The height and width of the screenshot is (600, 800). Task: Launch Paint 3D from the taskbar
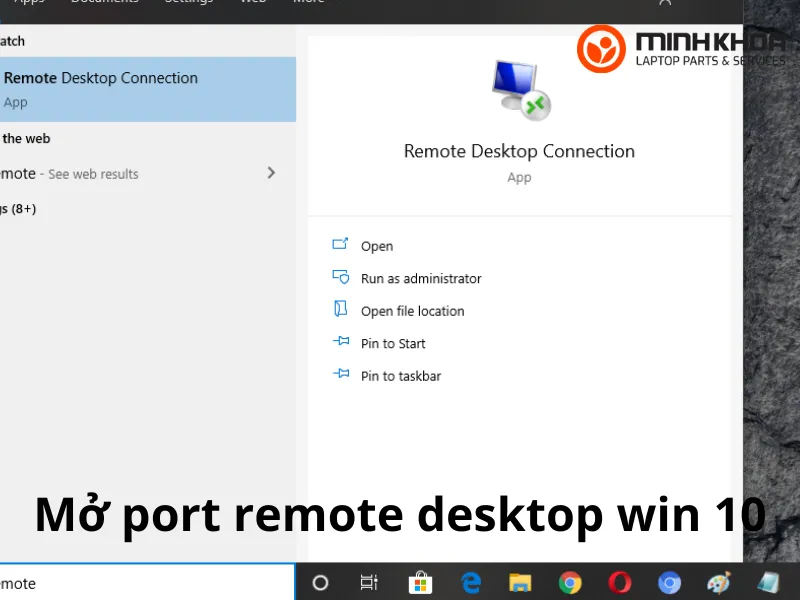pyautogui.click(x=718, y=583)
